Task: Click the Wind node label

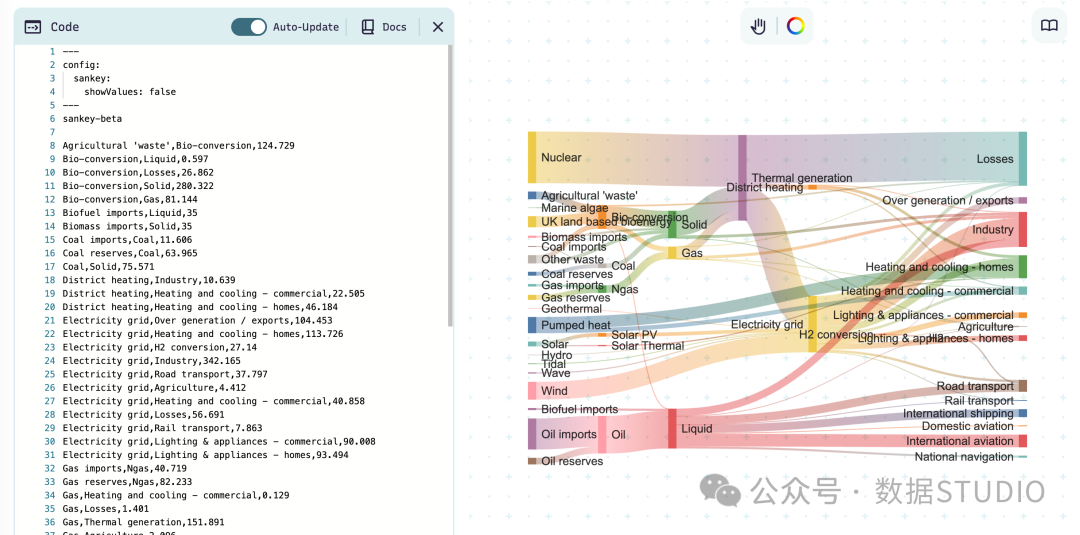Action: [554, 391]
